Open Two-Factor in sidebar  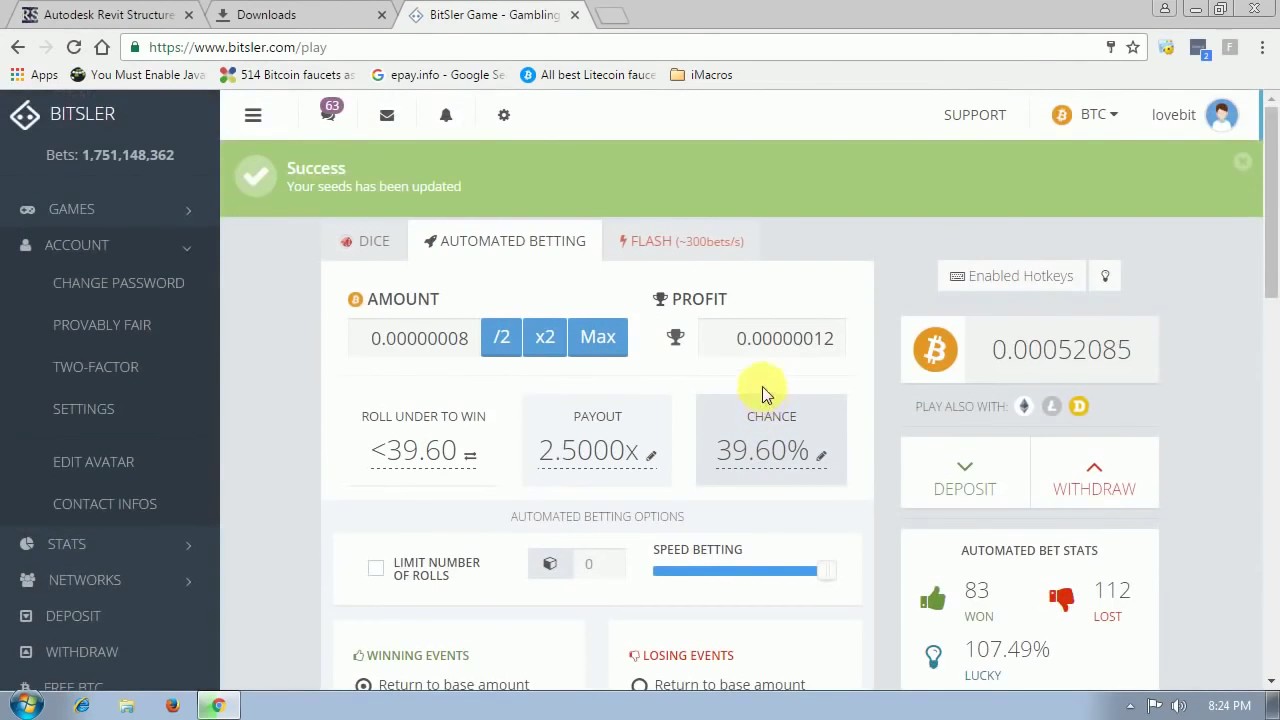[x=96, y=367]
